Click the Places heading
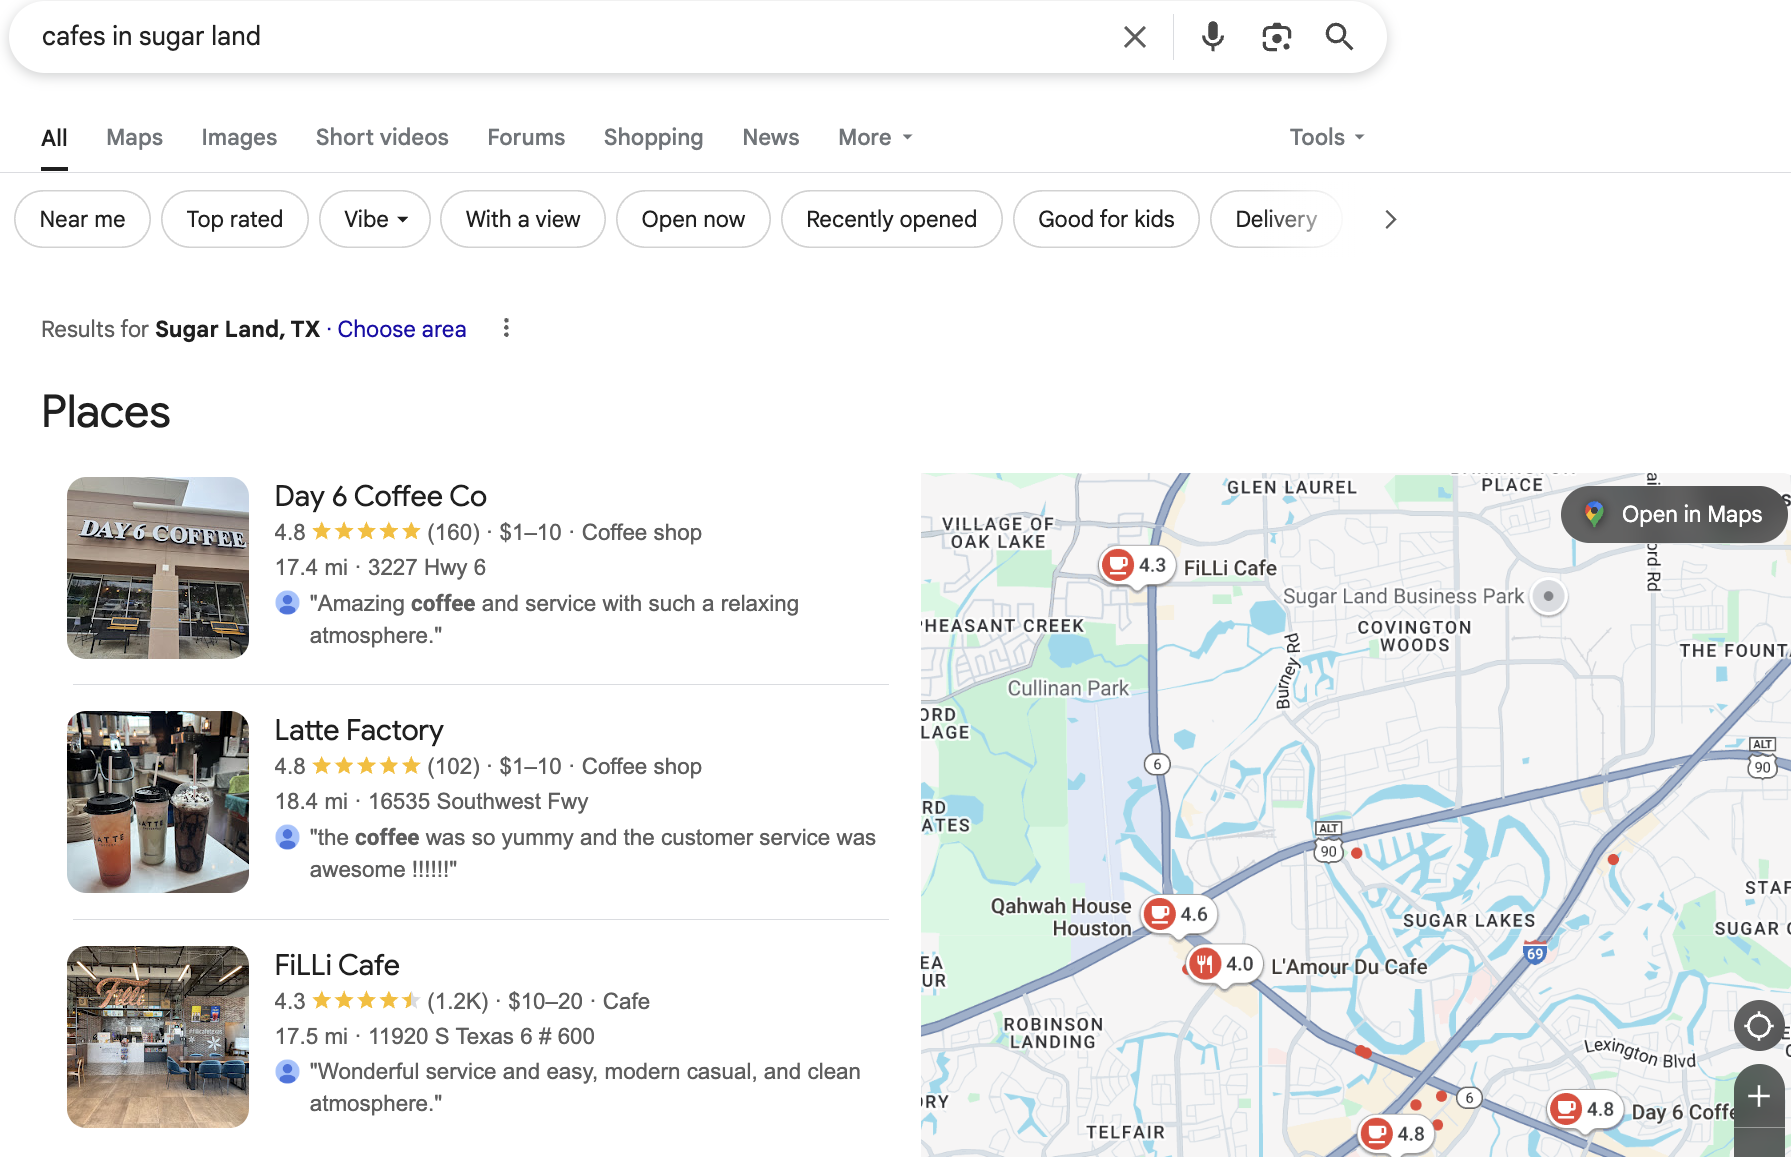 tap(106, 412)
